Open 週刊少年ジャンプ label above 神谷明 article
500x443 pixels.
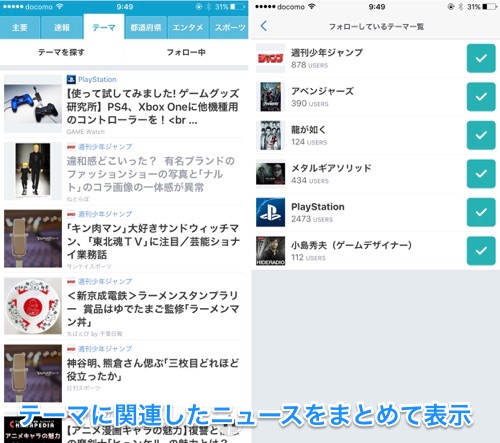(105, 349)
